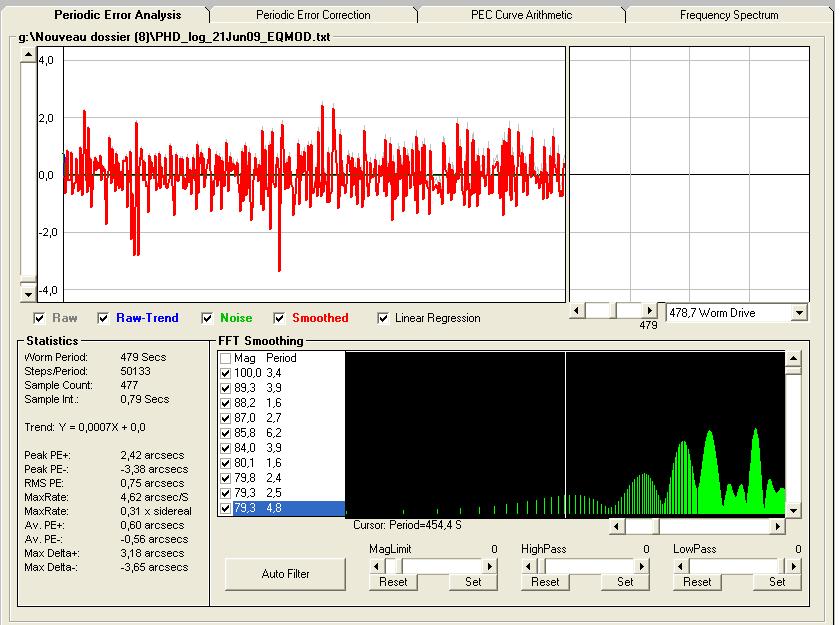Click Set under LowPass
The height and width of the screenshot is (625, 840).
coord(777,582)
